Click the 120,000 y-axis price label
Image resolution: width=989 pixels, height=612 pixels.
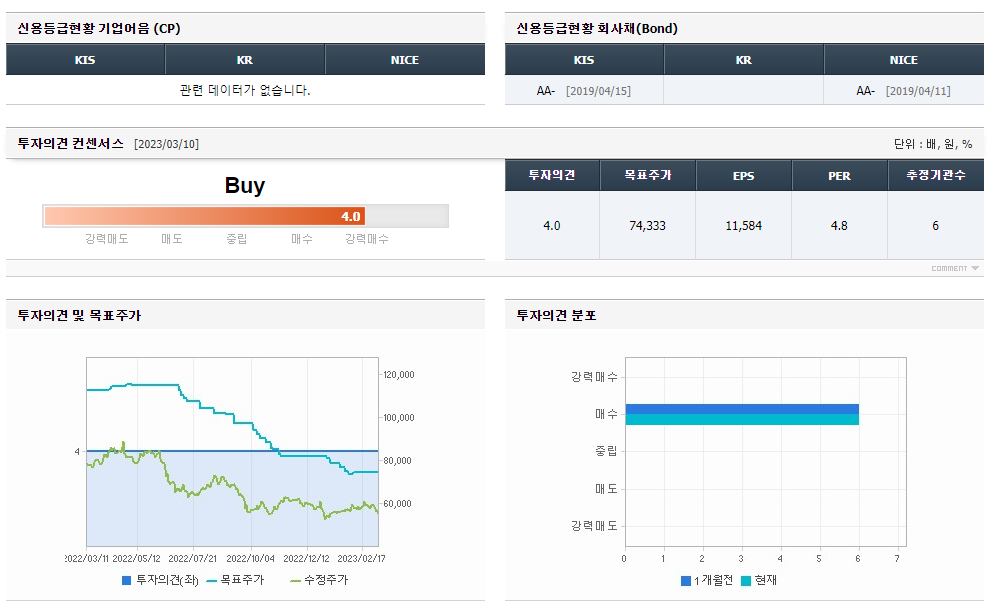[399, 375]
